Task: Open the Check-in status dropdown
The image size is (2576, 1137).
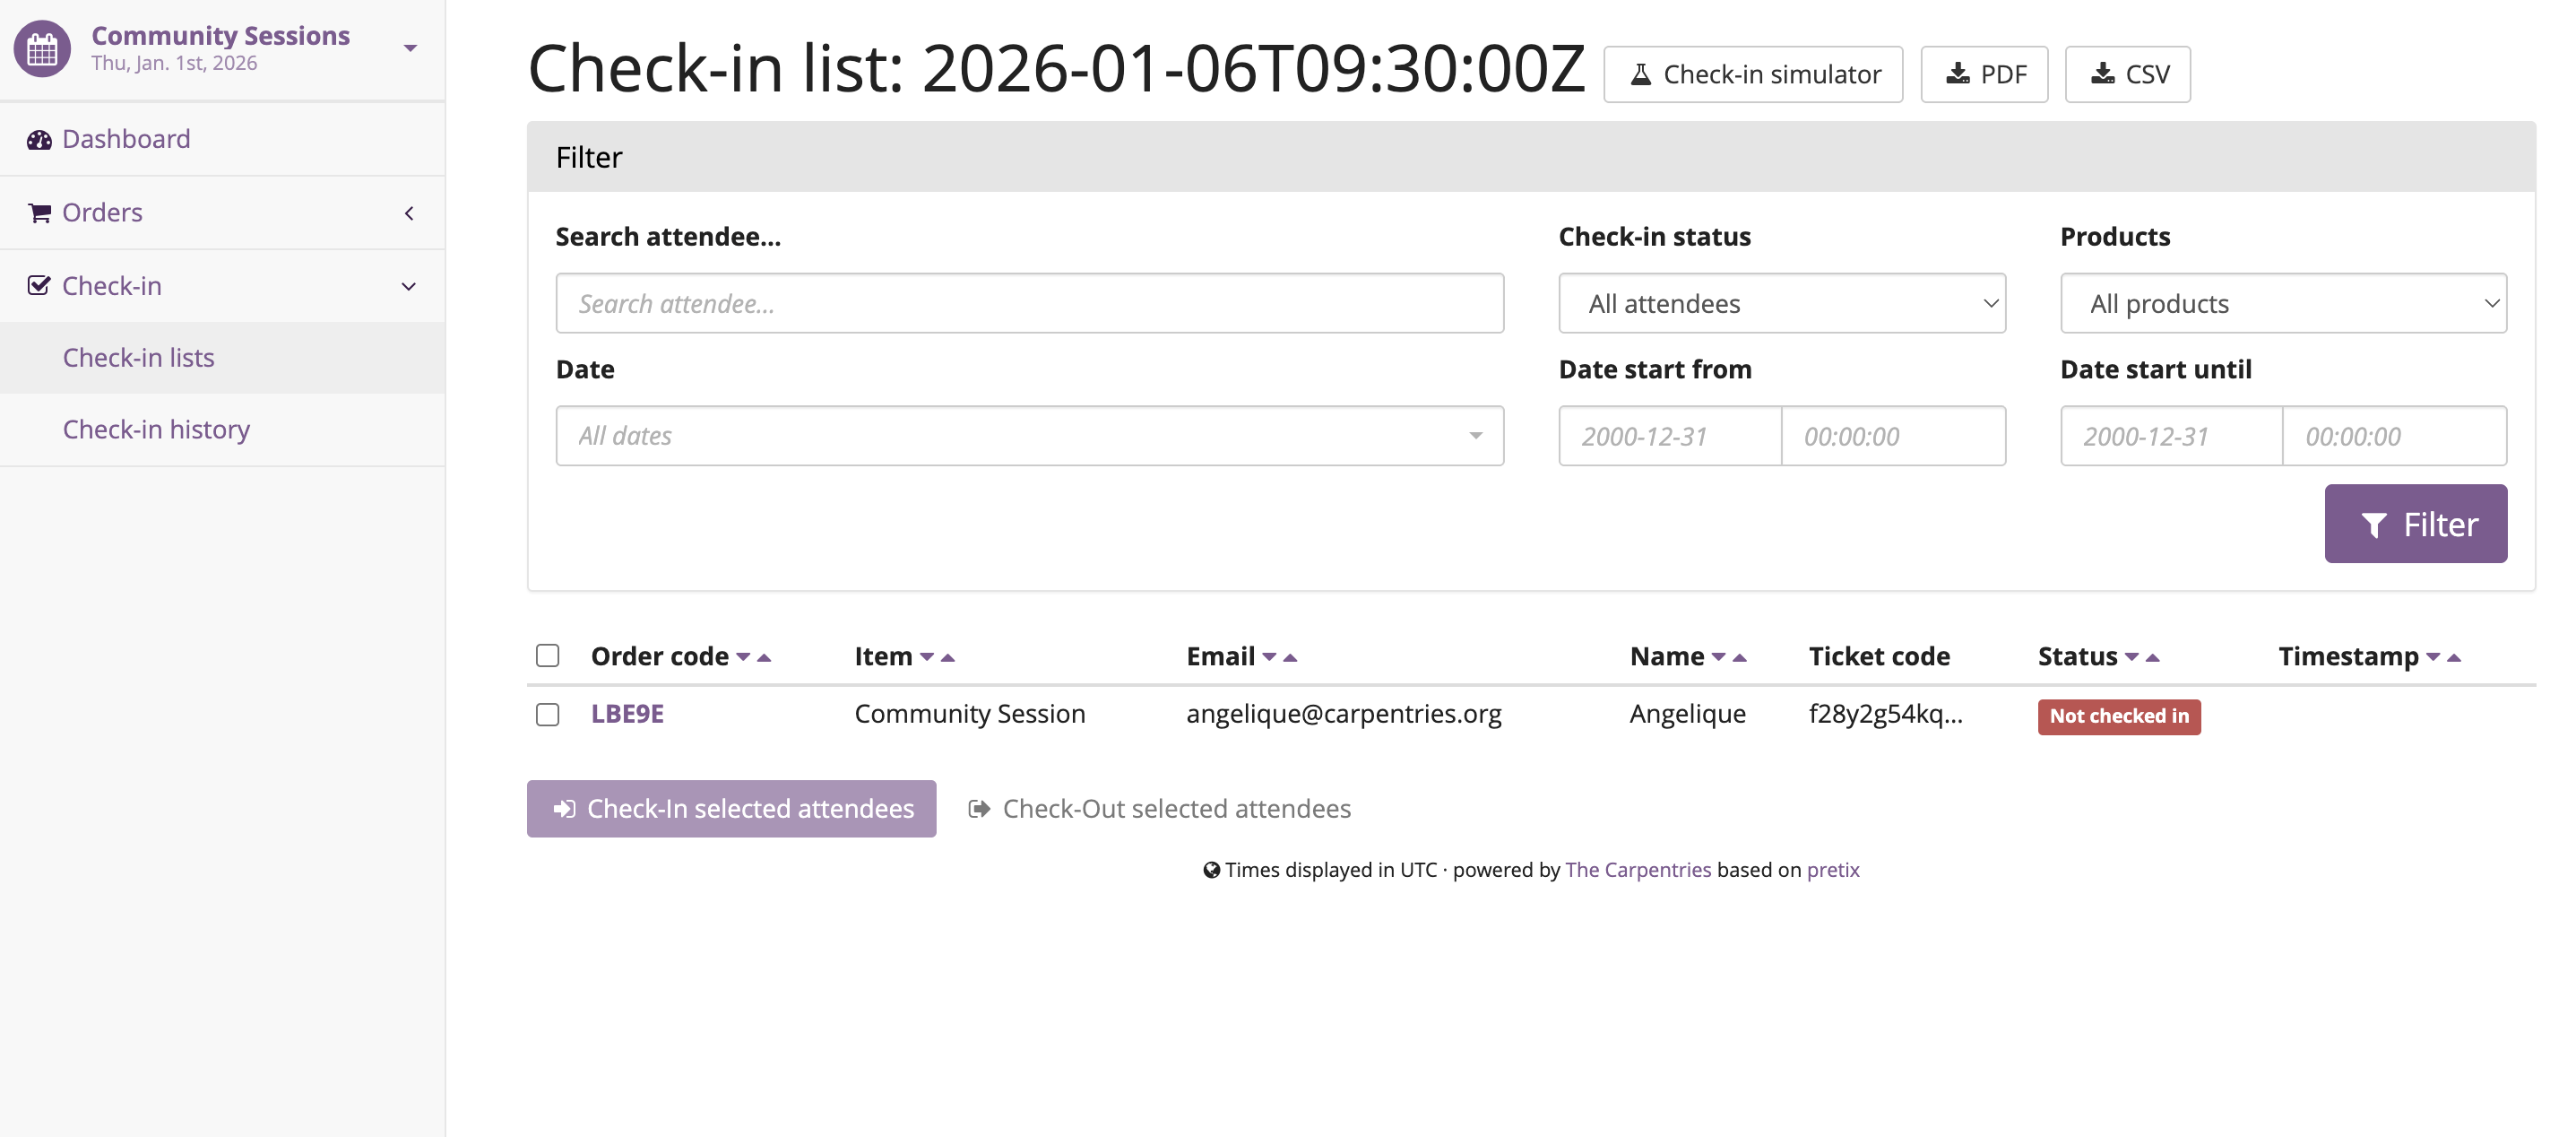Action: 1781,303
